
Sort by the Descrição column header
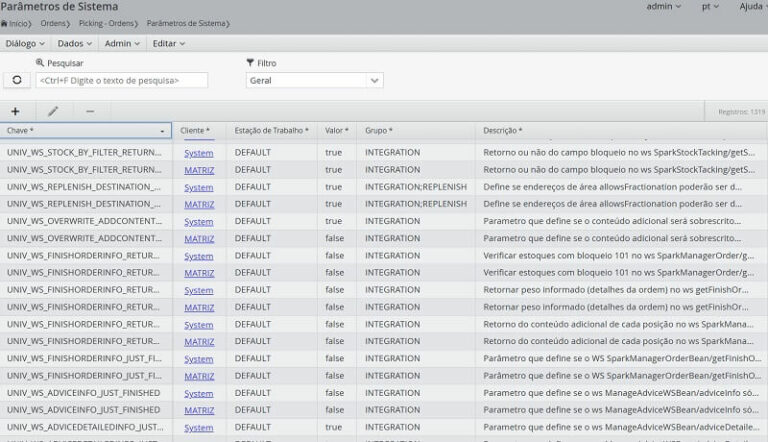pyautogui.click(x=502, y=131)
